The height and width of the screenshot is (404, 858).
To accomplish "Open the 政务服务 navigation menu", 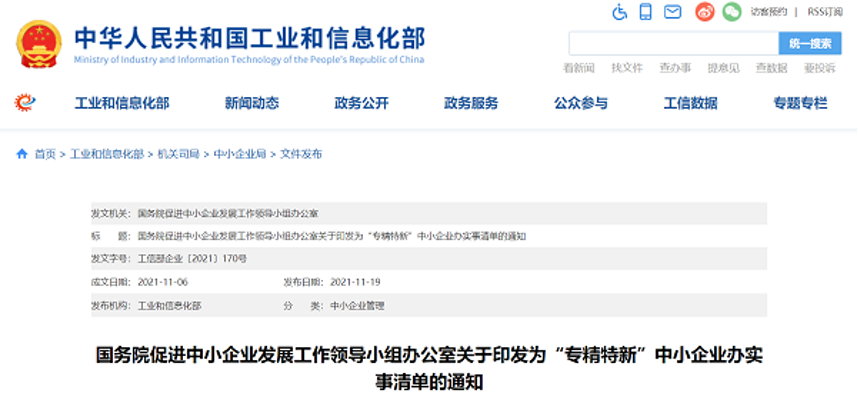I will coord(471,103).
